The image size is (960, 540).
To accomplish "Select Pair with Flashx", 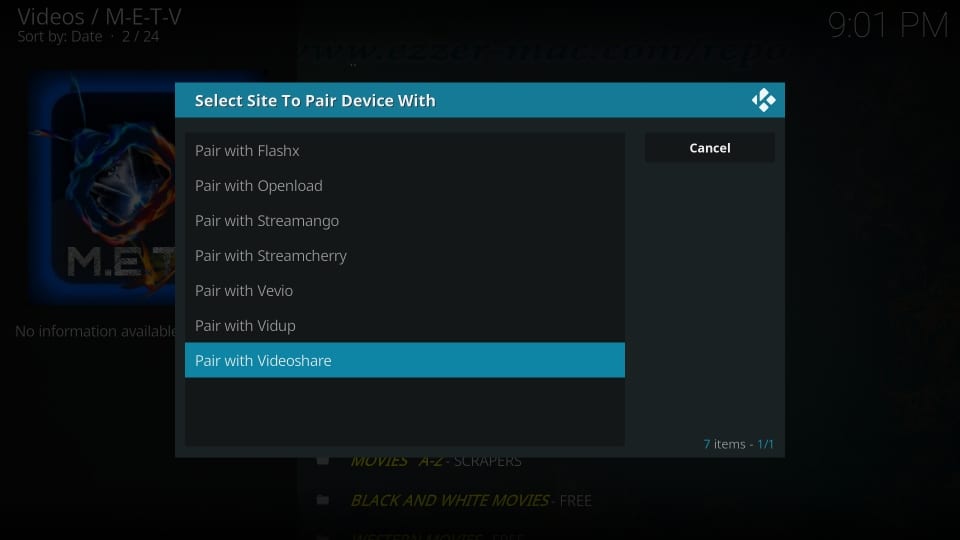I will click(405, 151).
